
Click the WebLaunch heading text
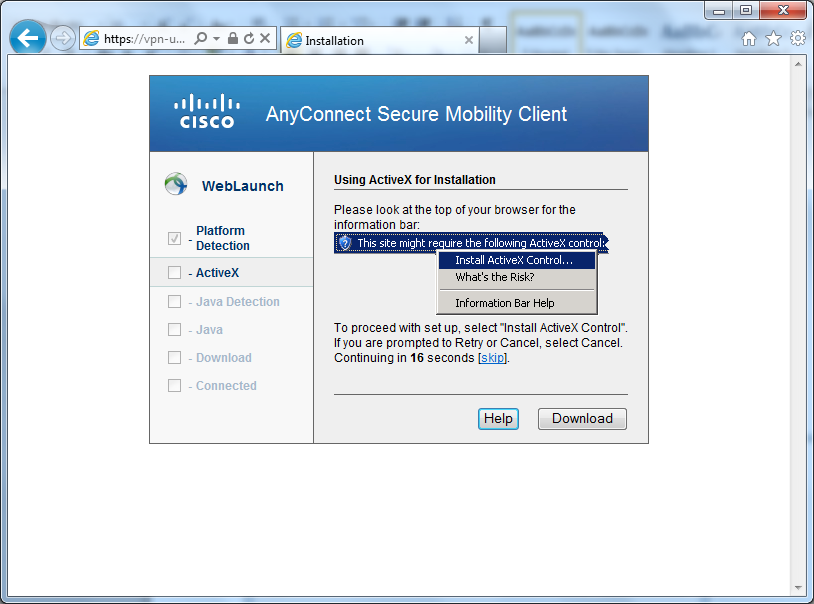tap(242, 186)
